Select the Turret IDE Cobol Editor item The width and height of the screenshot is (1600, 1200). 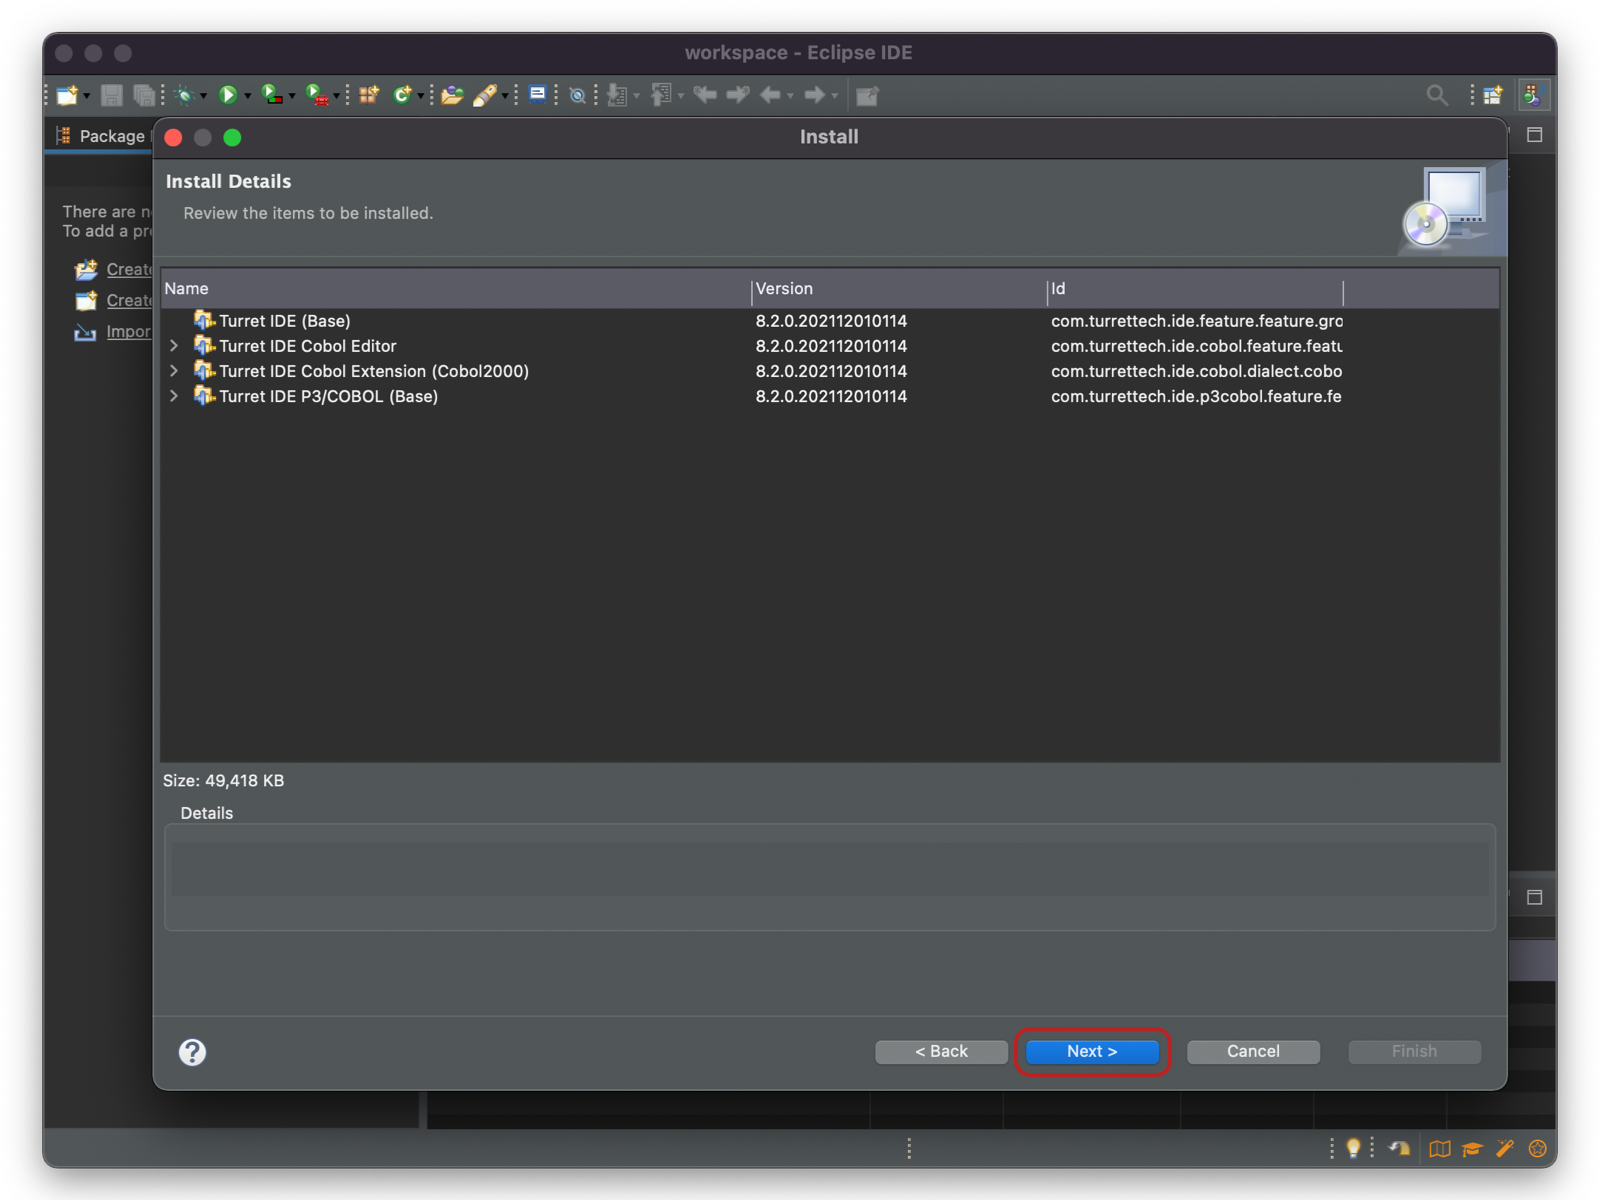308,346
